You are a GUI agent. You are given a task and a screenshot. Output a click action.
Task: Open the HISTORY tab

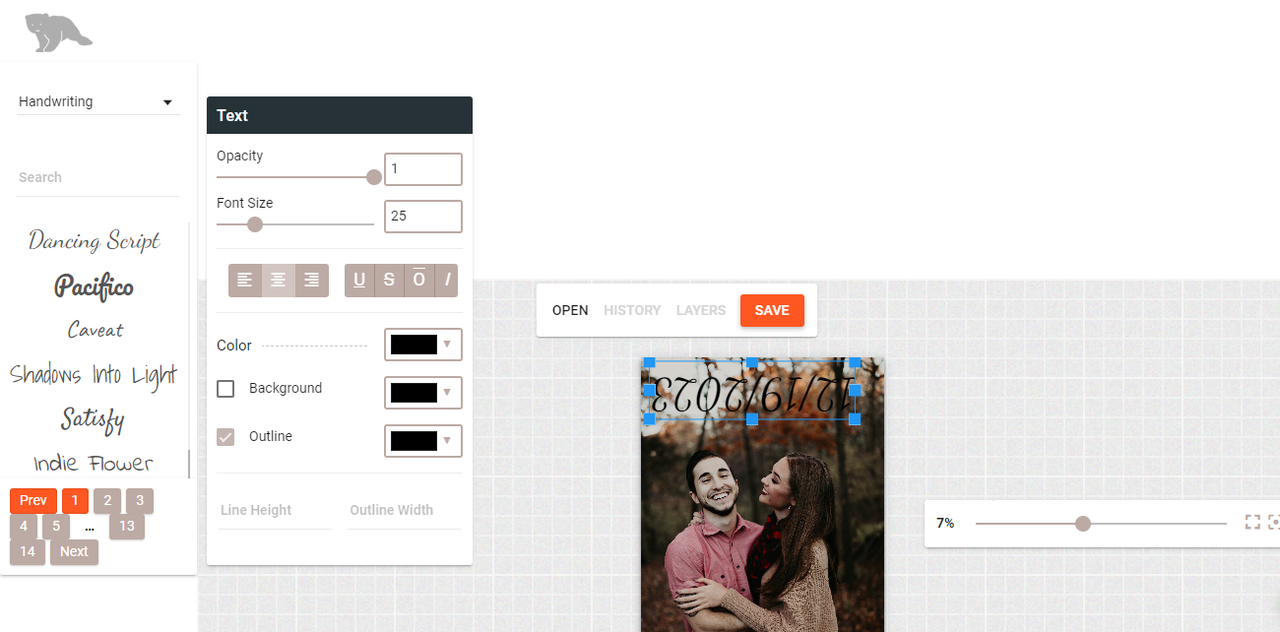coord(632,311)
